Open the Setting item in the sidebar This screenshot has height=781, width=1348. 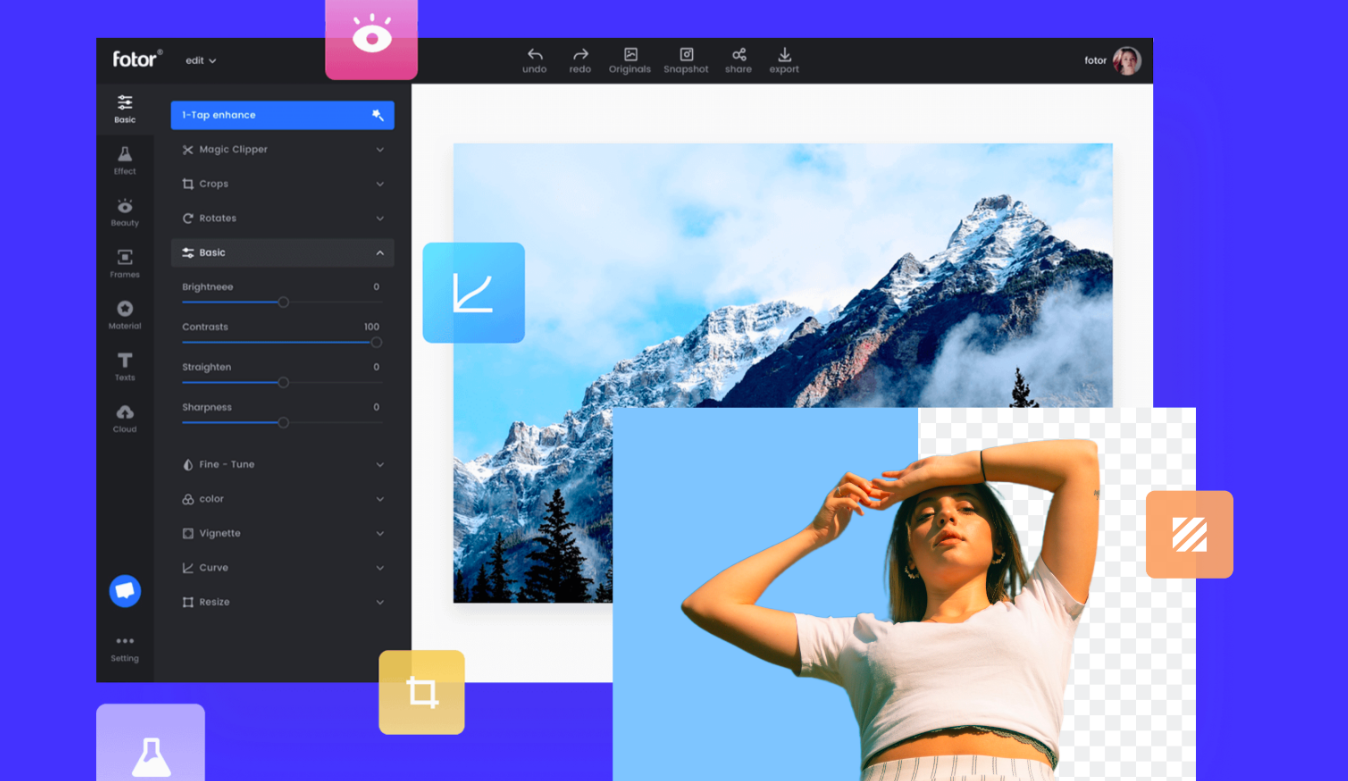[125, 647]
